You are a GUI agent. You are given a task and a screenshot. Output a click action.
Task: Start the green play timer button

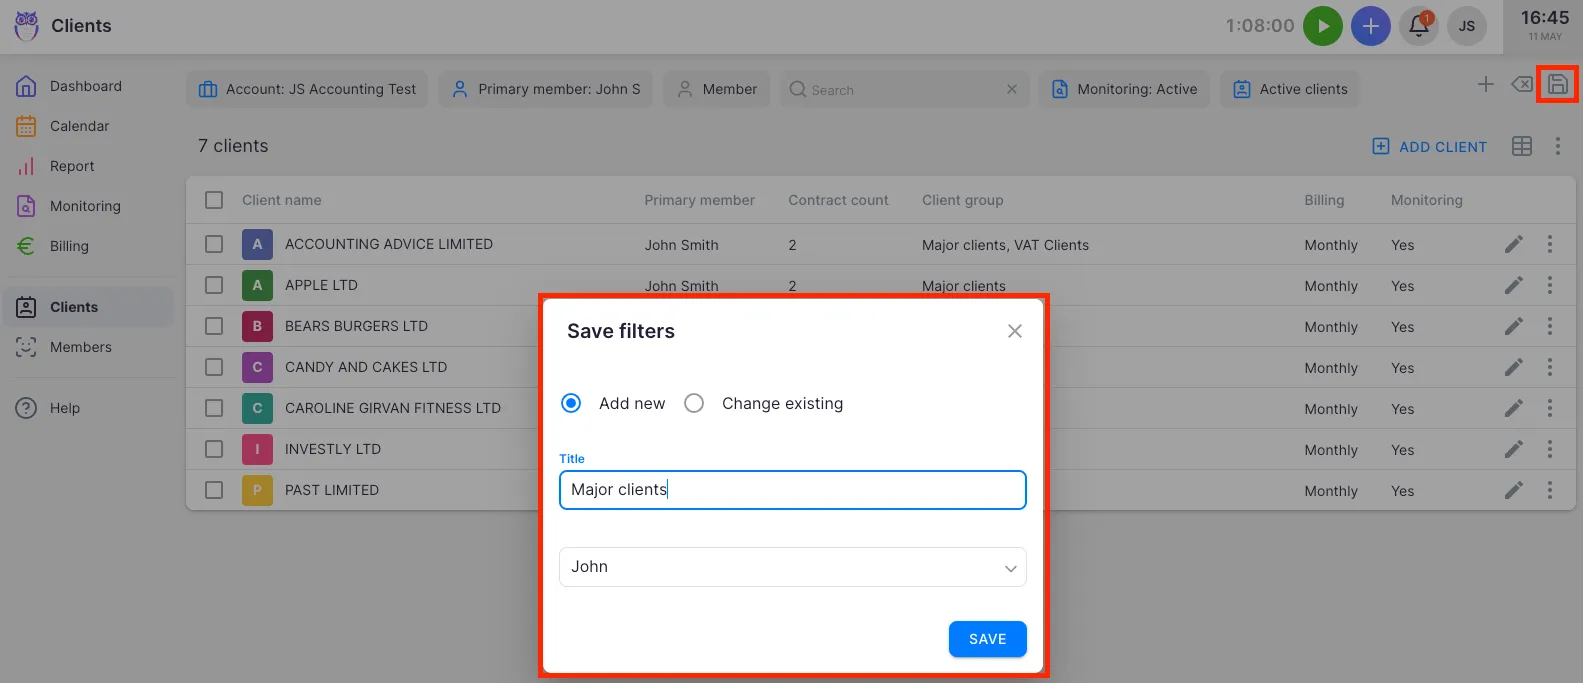click(x=1323, y=26)
